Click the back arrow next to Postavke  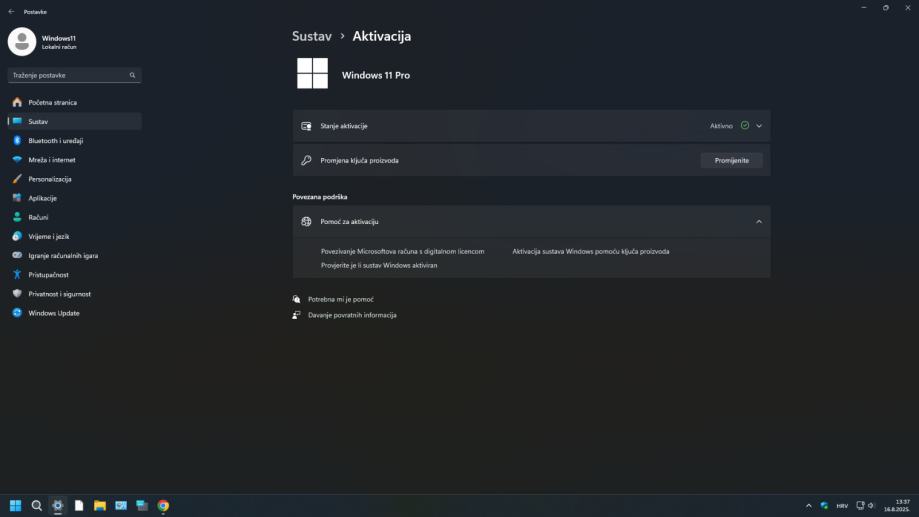[11, 12]
